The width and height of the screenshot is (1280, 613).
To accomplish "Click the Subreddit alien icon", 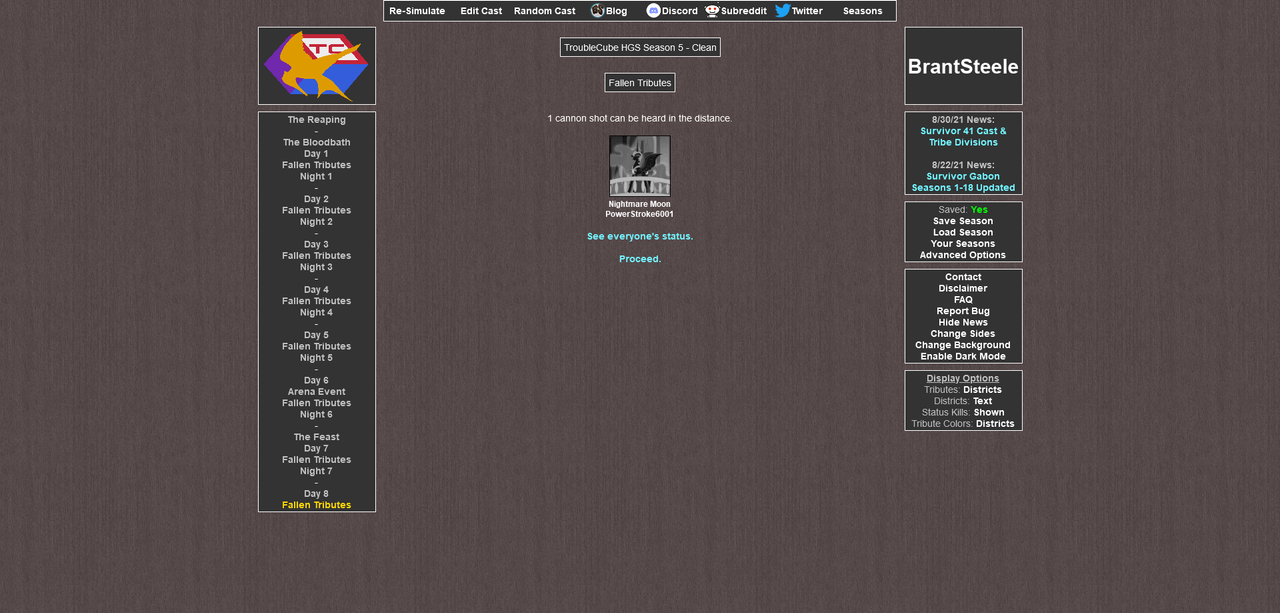I will [712, 11].
